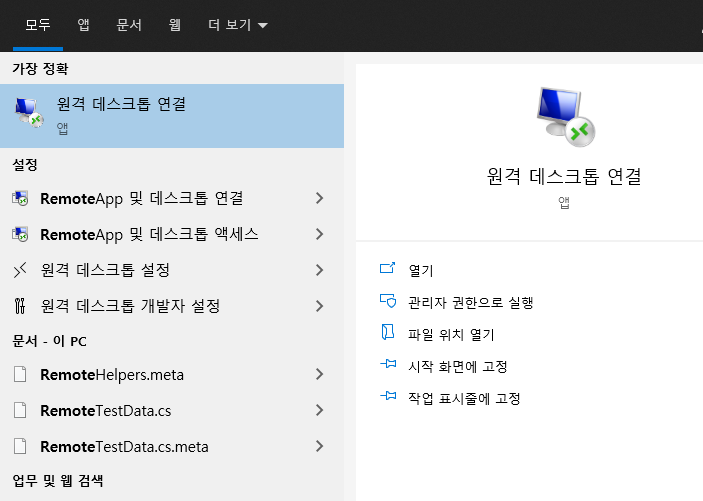Expand 원격 데스크톱 개발자 설정 chevron
The height and width of the screenshot is (501, 703).
click(x=319, y=306)
